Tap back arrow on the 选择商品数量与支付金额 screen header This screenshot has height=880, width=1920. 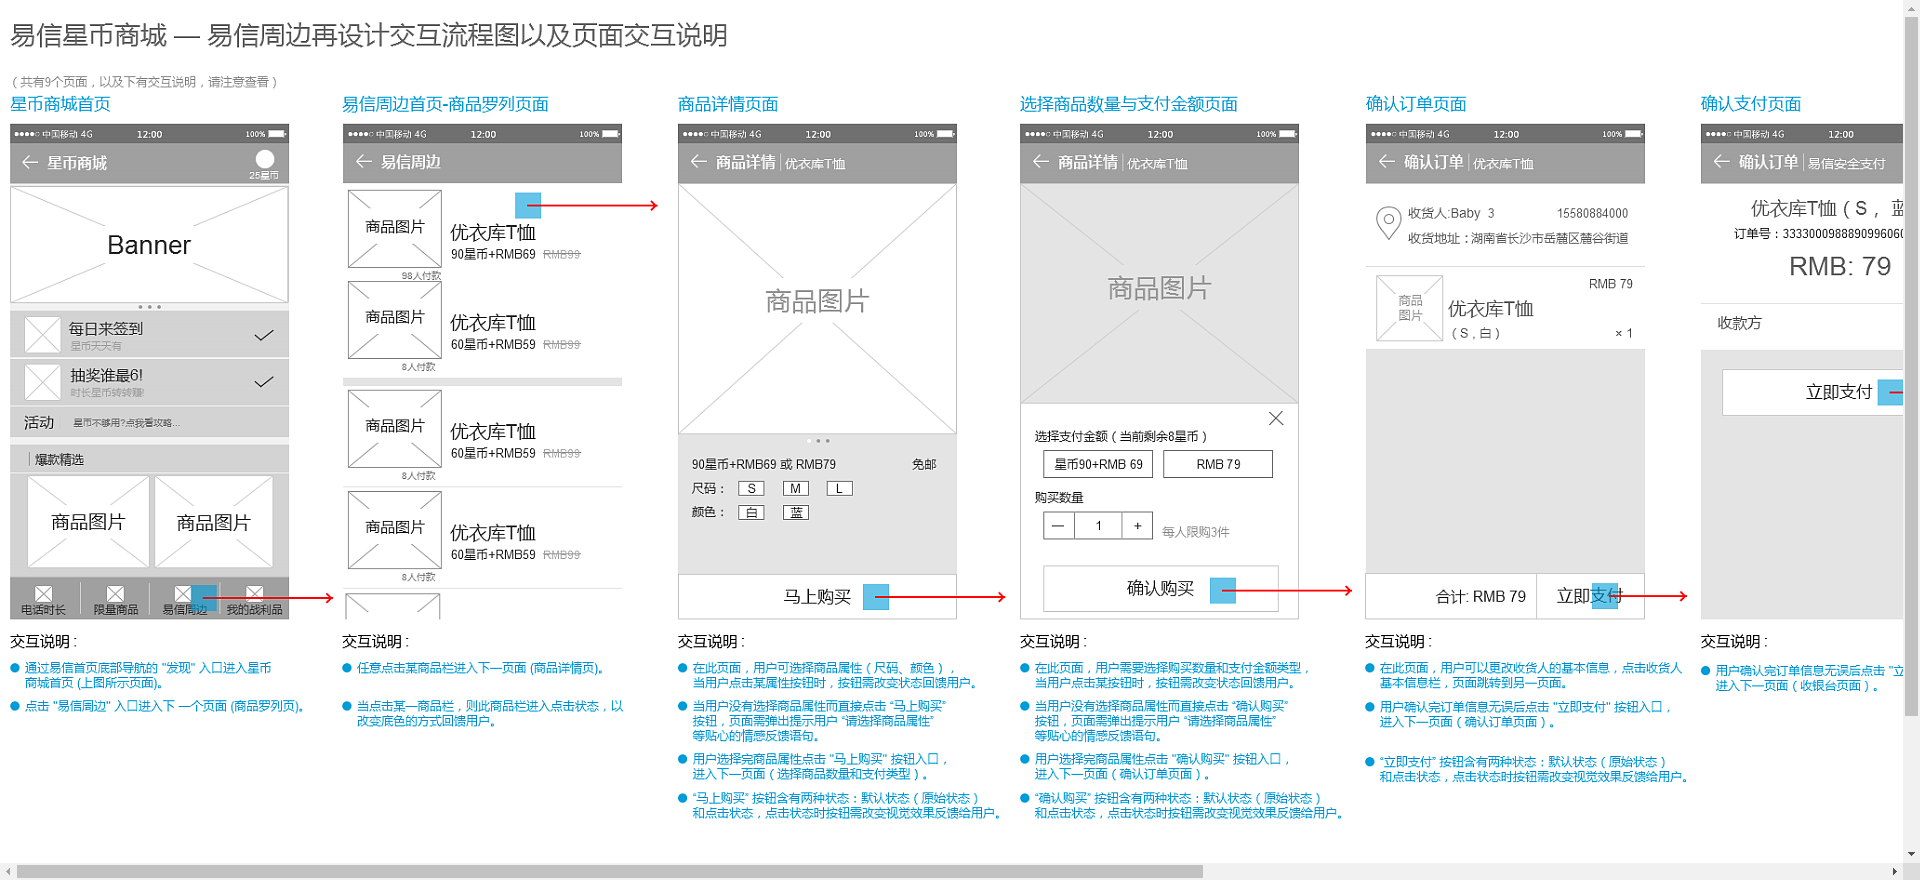(x=1041, y=161)
